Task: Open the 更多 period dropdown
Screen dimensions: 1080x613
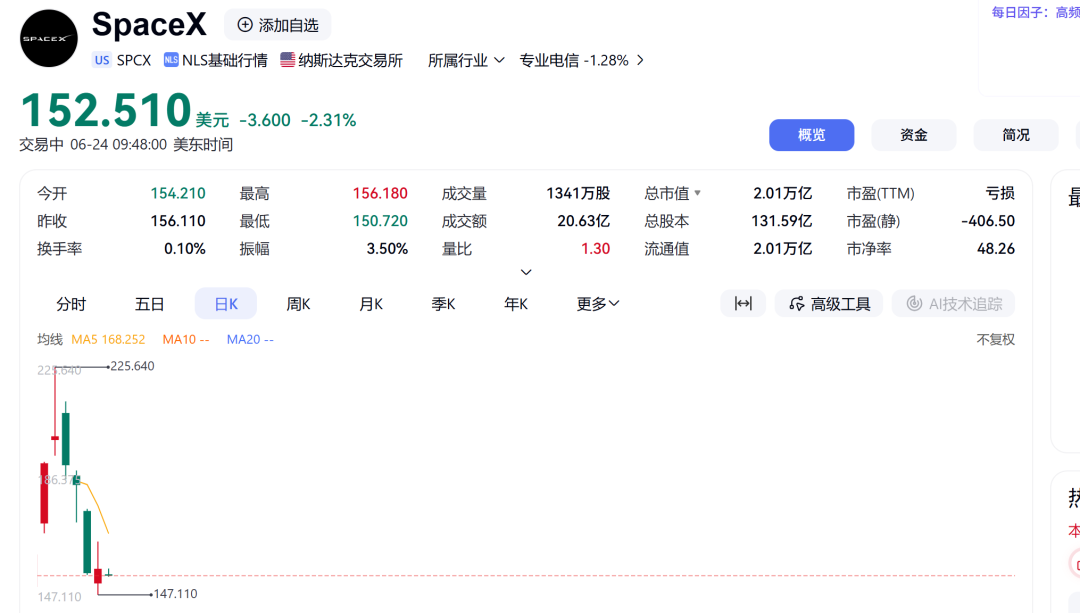Action: [598, 304]
